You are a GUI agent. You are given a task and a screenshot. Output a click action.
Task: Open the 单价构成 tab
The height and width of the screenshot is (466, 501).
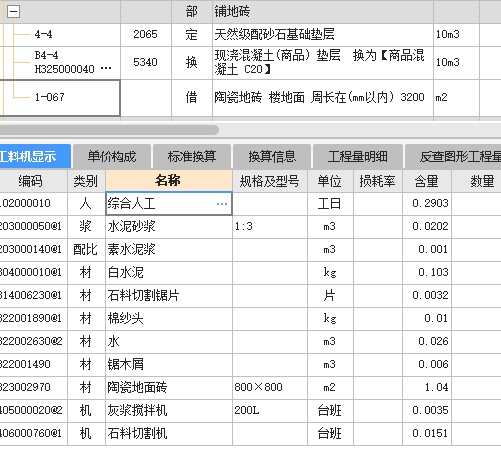point(112,156)
